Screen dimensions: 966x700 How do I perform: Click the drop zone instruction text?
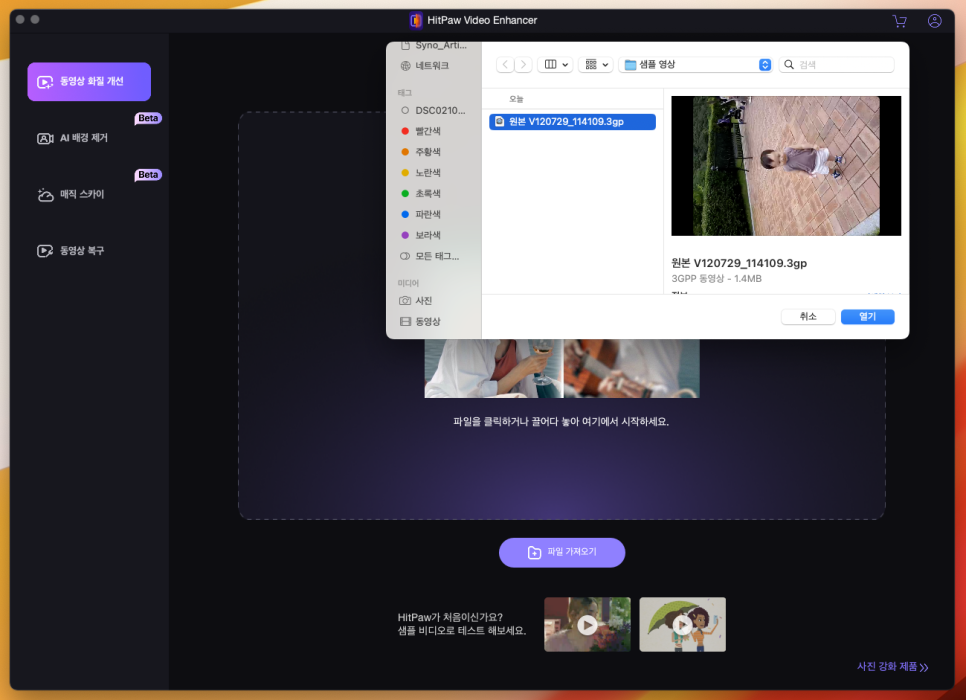click(561, 421)
